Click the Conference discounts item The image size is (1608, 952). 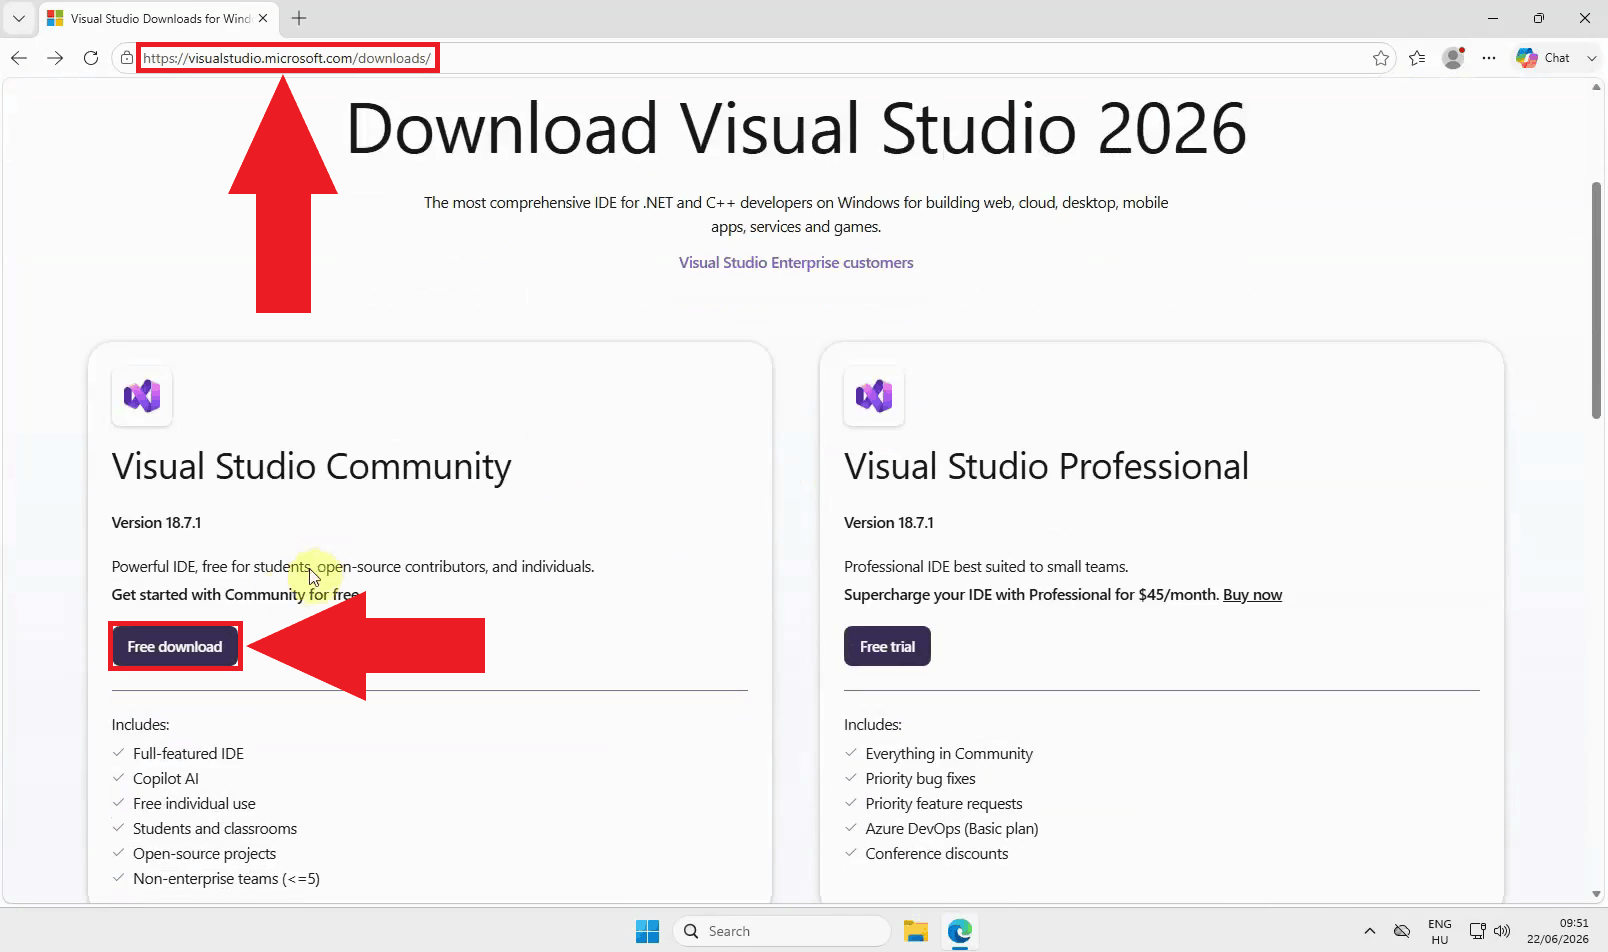point(937,853)
